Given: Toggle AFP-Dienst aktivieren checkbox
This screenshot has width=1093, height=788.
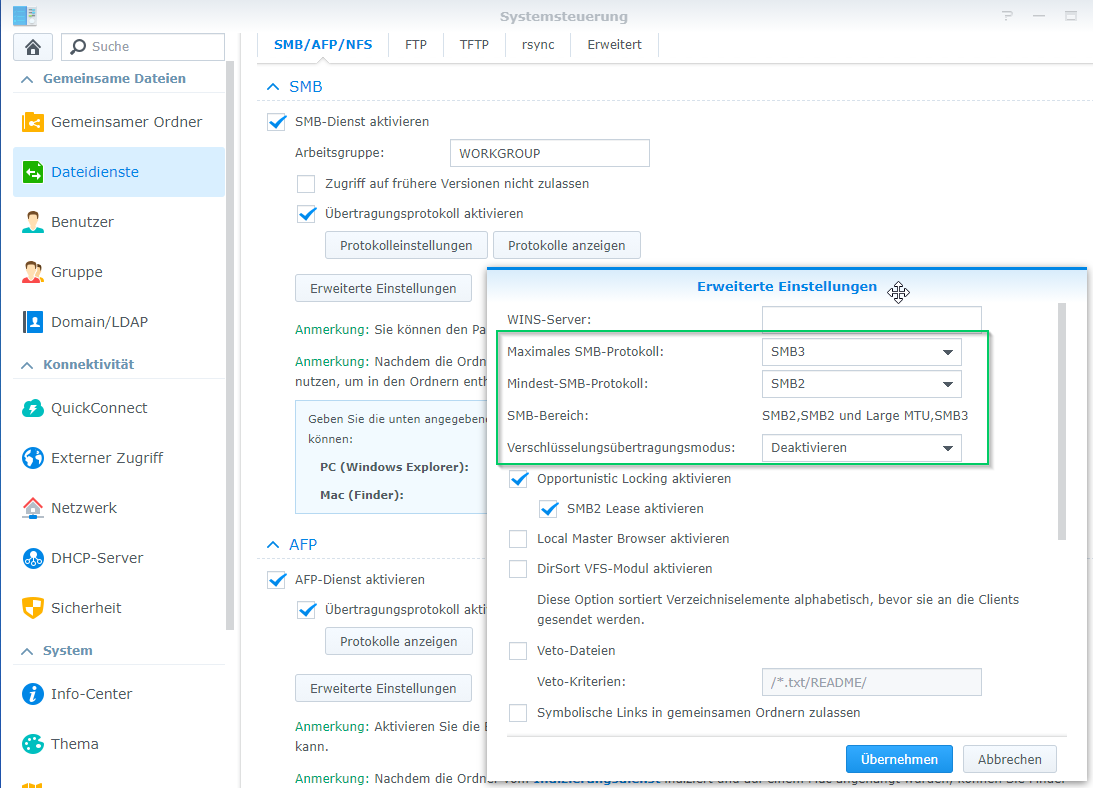Looking at the screenshot, I should point(277,580).
